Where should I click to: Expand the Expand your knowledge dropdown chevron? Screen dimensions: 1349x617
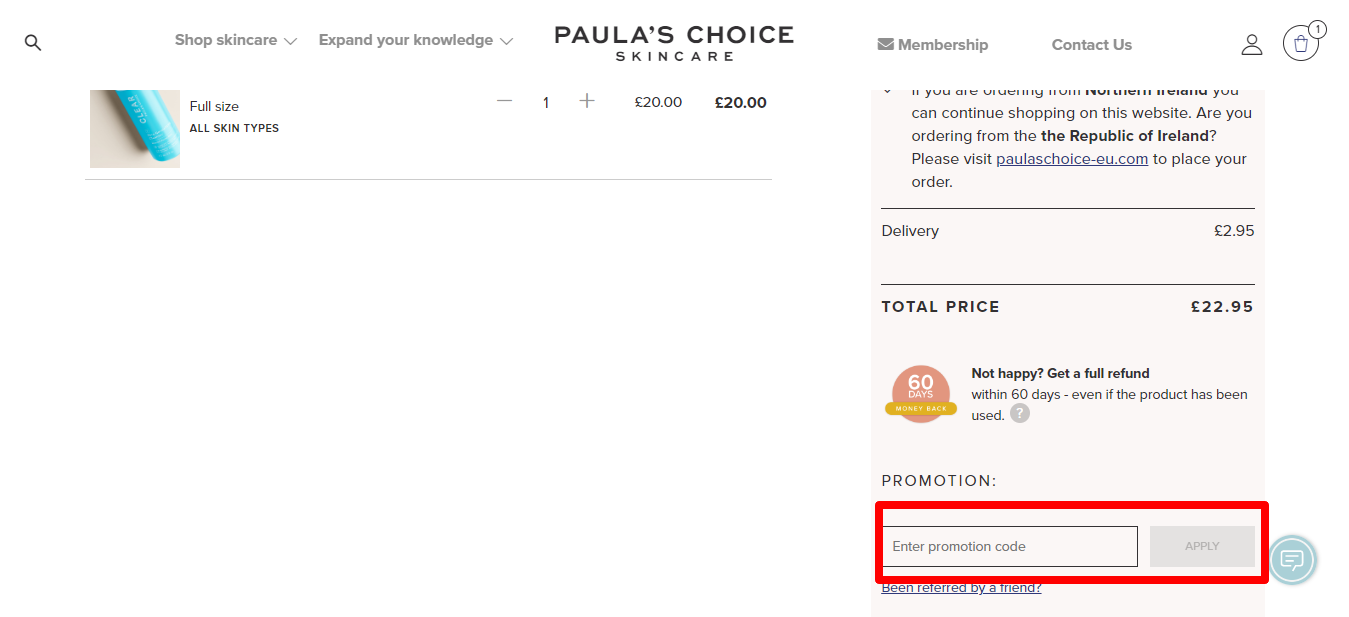point(506,42)
